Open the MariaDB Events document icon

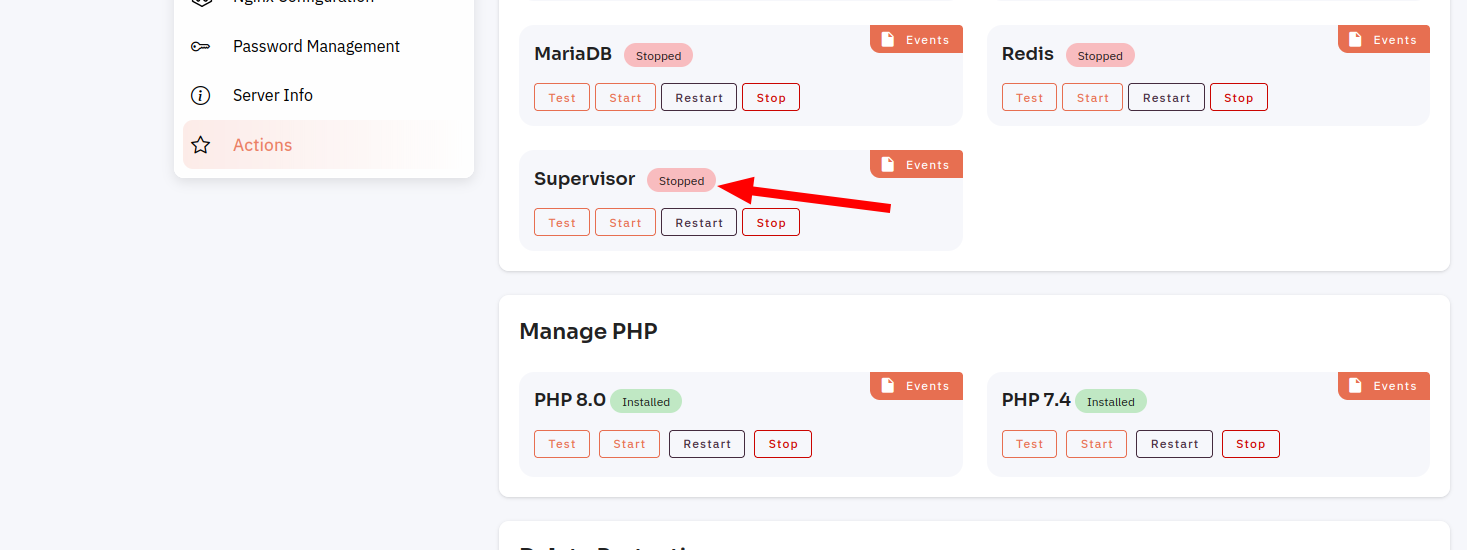887,40
